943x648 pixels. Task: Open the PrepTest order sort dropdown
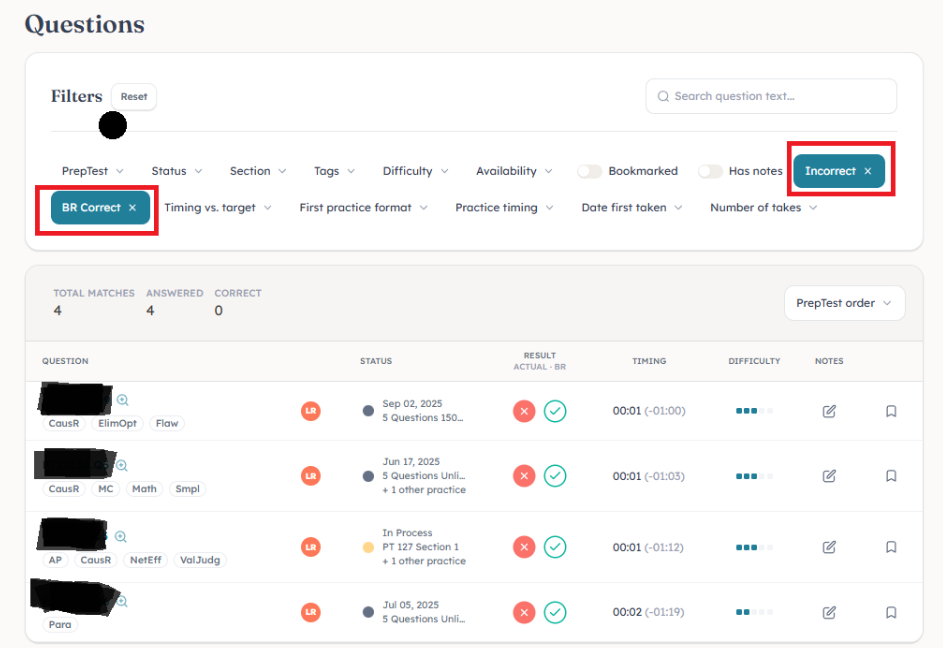(844, 303)
